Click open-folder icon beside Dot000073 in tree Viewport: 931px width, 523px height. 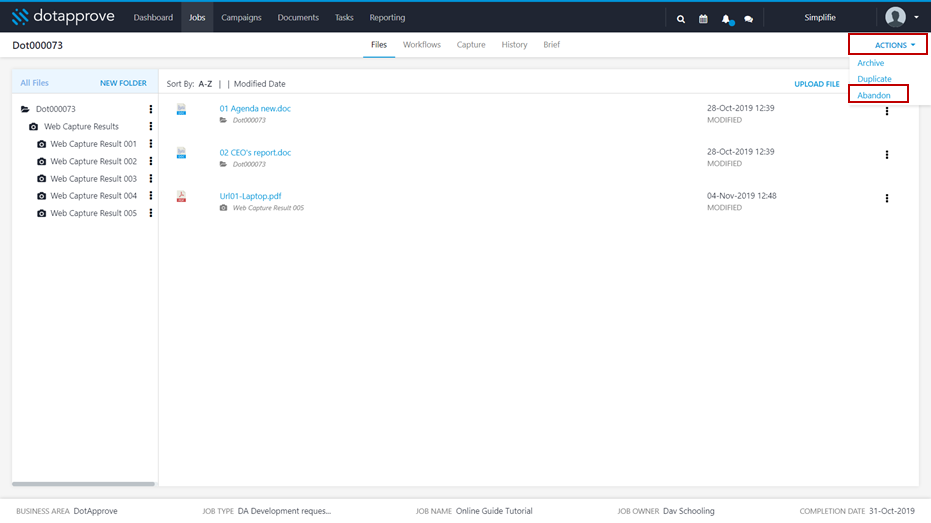click(x=25, y=109)
